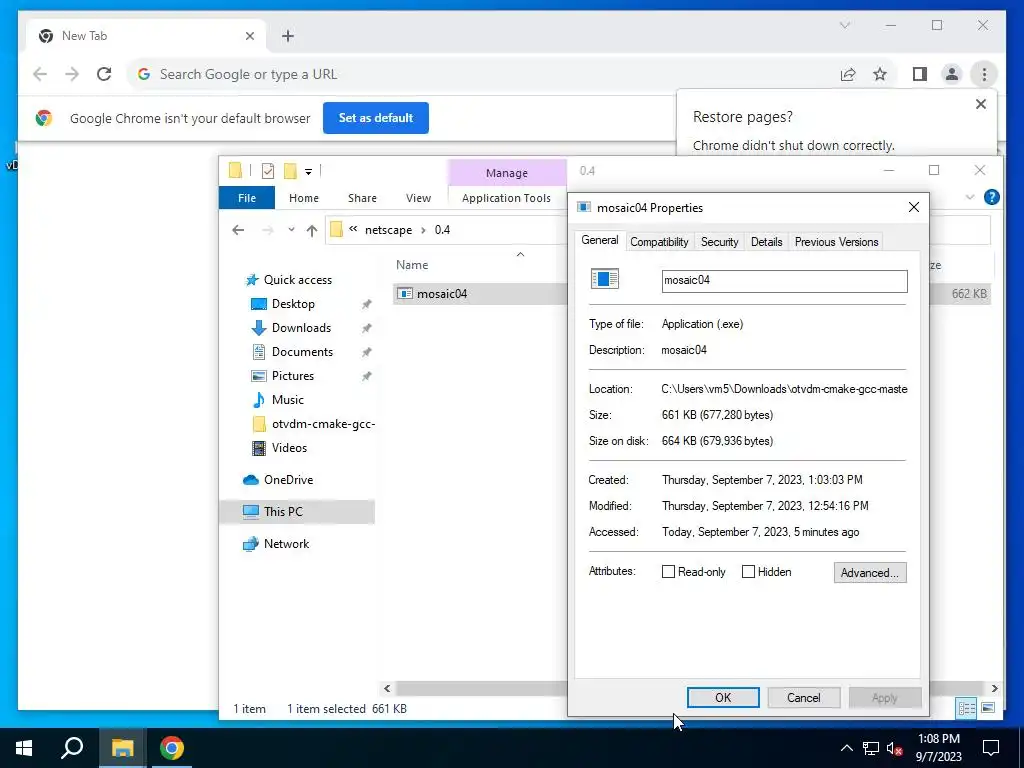Open a new Chrome tab
Screen dimensions: 1024x768
(287, 36)
